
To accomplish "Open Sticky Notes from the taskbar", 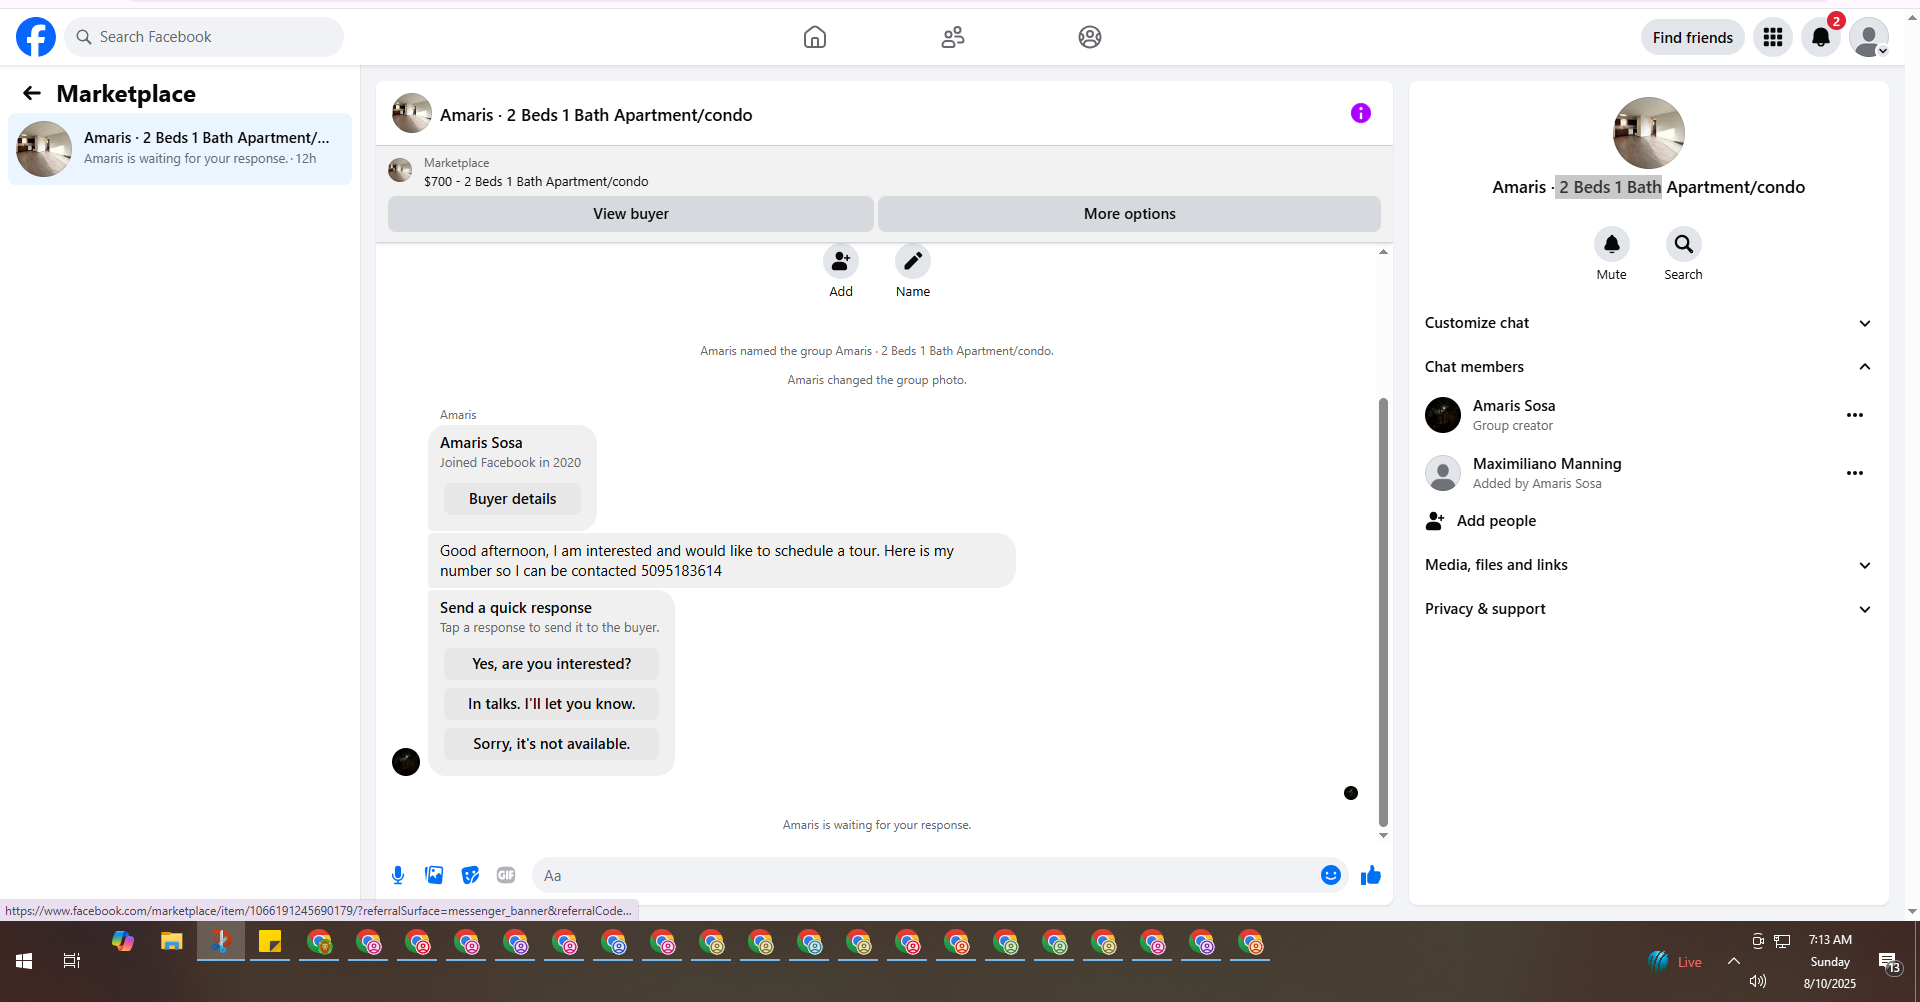I will click(270, 942).
